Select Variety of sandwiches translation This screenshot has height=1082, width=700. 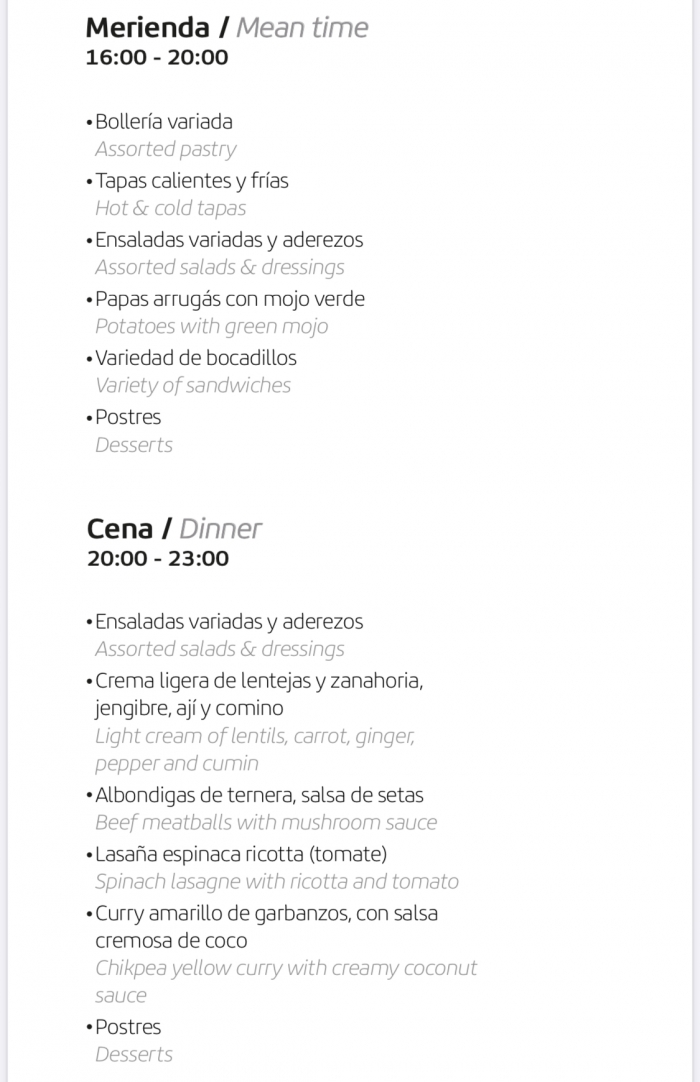(193, 385)
